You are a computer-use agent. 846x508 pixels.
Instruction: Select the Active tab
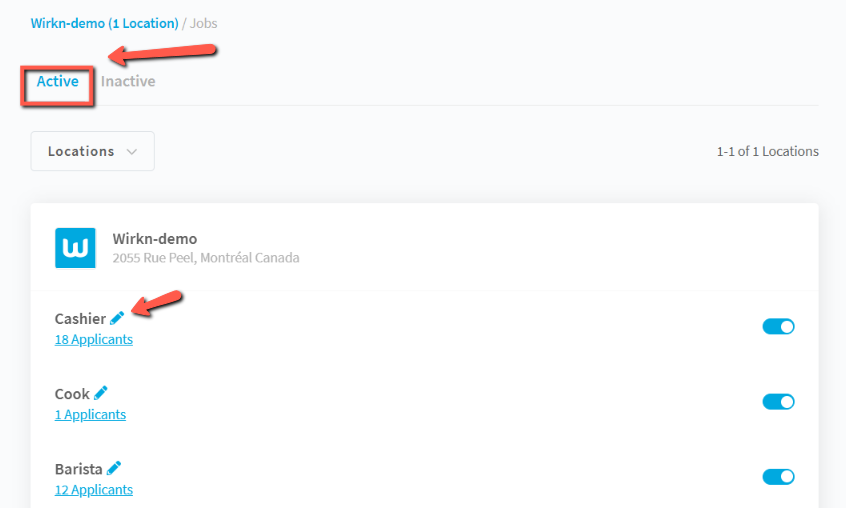57,81
